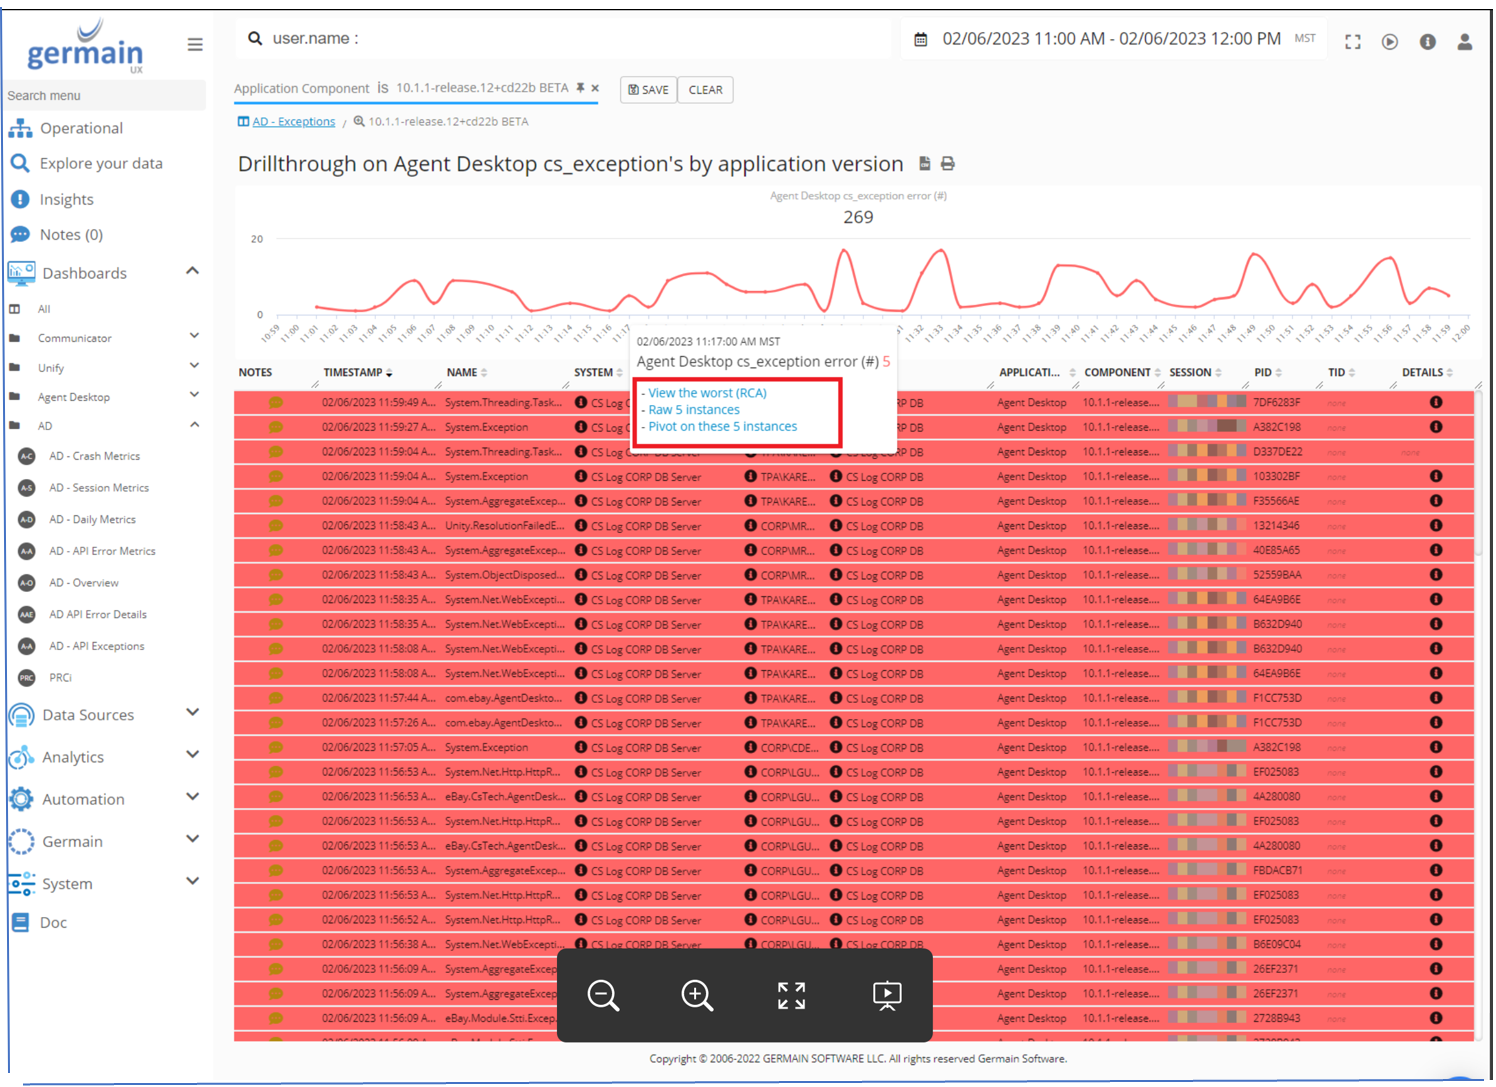Click the export document icon beside title
Image resolution: width=1496 pixels, height=1087 pixels.
925,164
